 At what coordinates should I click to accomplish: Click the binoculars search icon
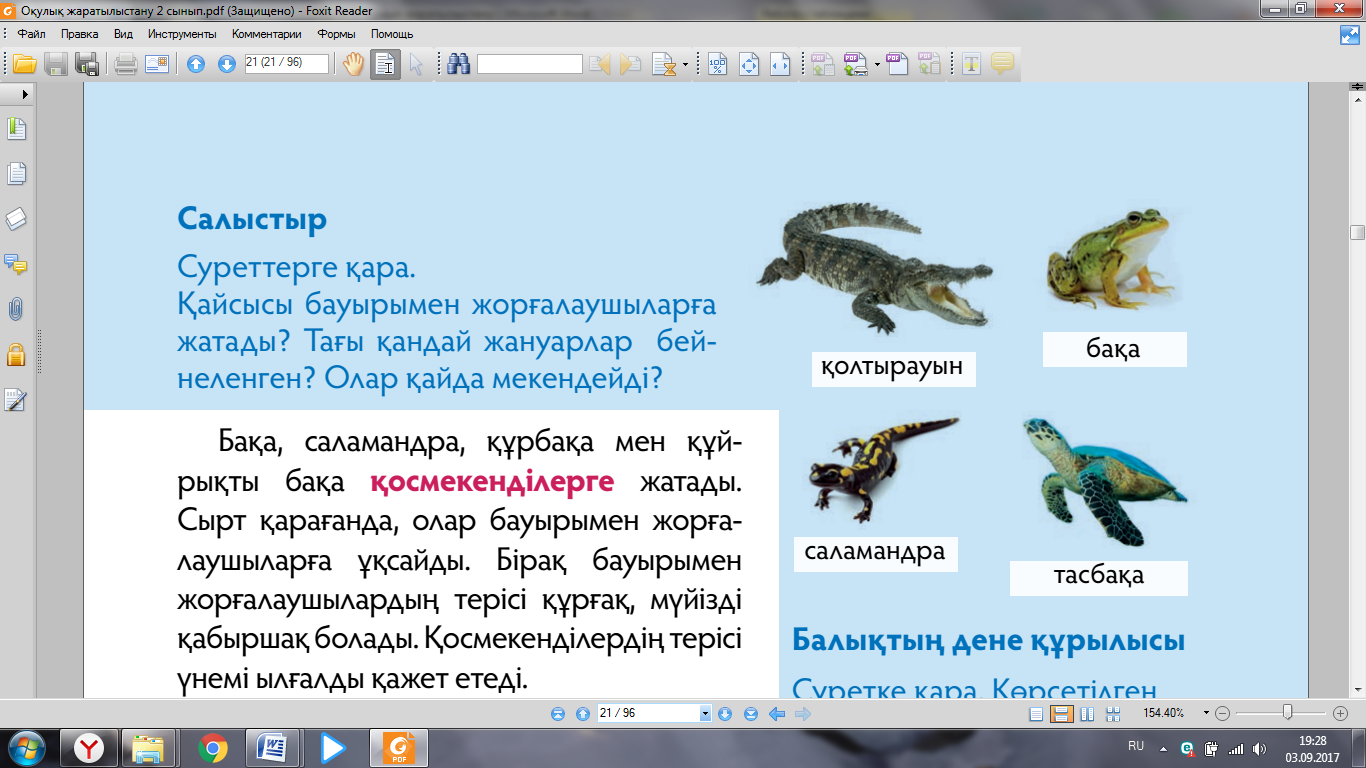point(459,65)
